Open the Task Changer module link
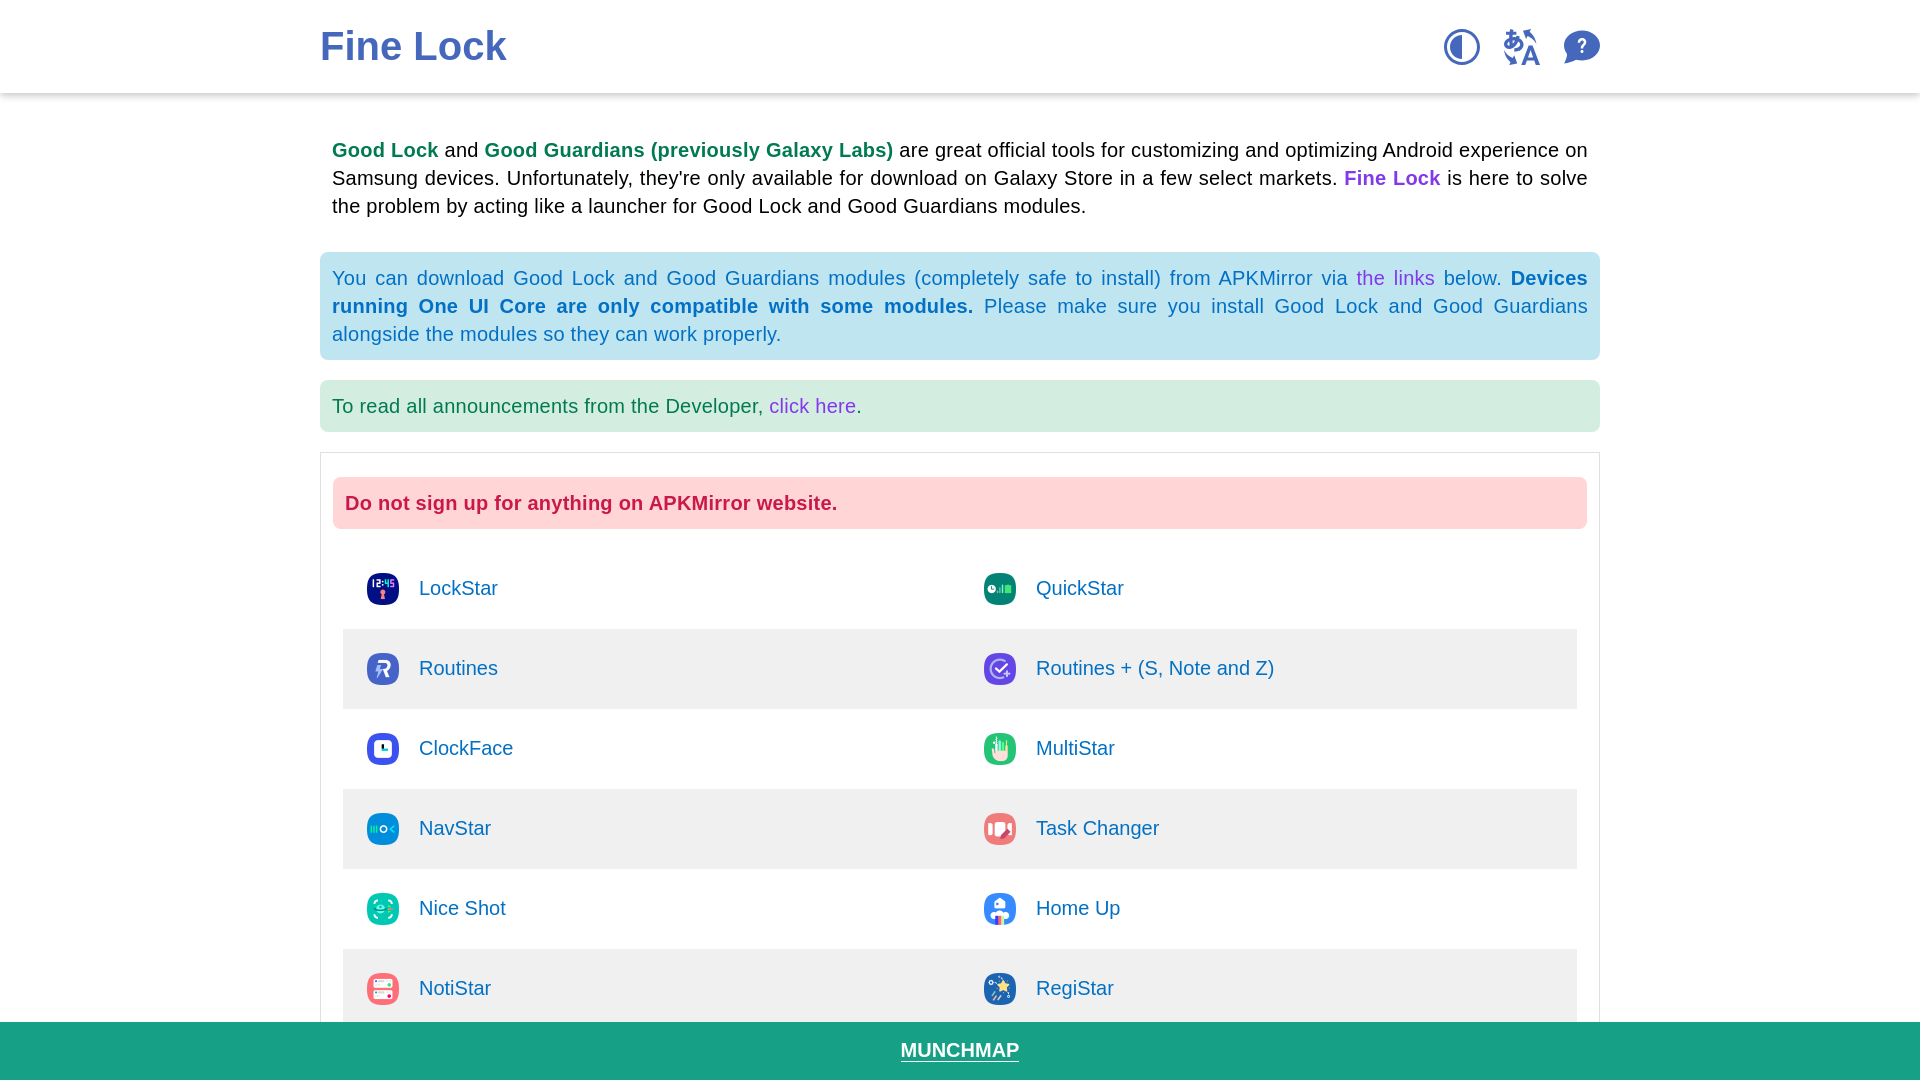This screenshot has height=1080, width=1920. point(1098,828)
